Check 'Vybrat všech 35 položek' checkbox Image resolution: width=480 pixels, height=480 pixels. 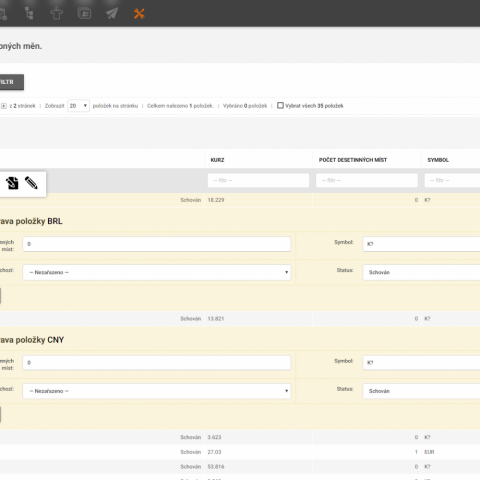click(280, 105)
